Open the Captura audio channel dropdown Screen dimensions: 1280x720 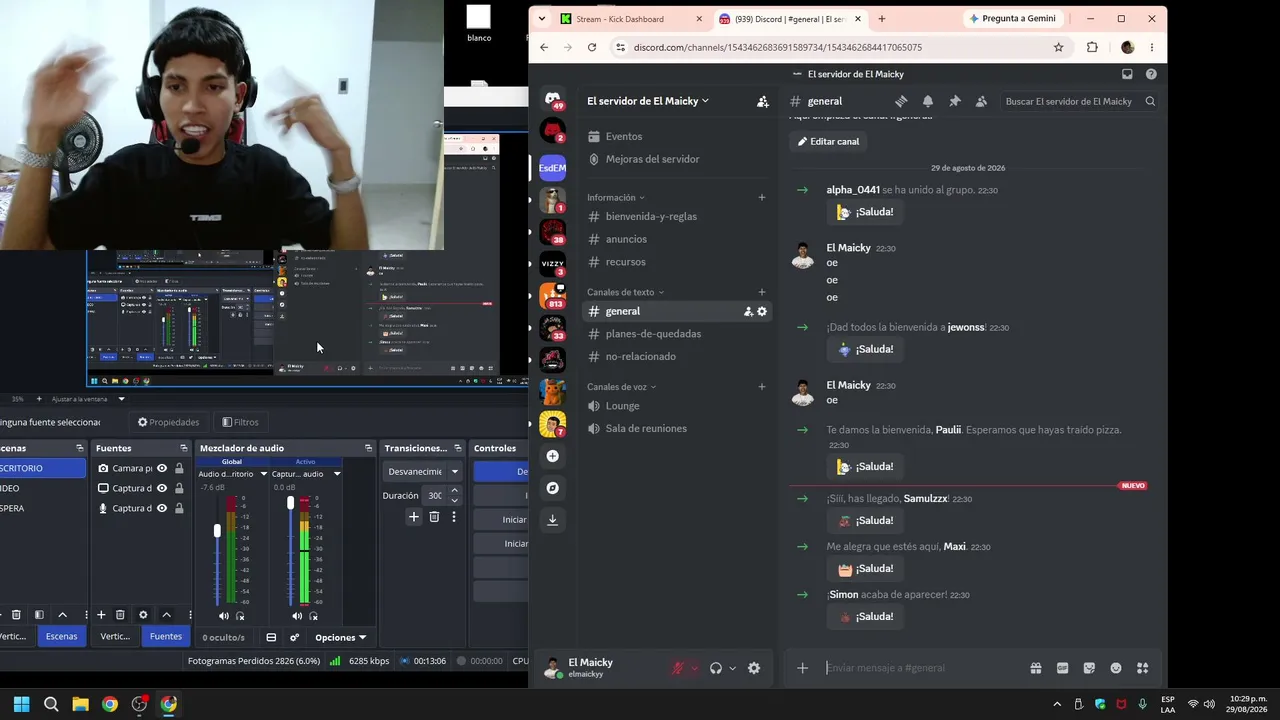tap(337, 474)
